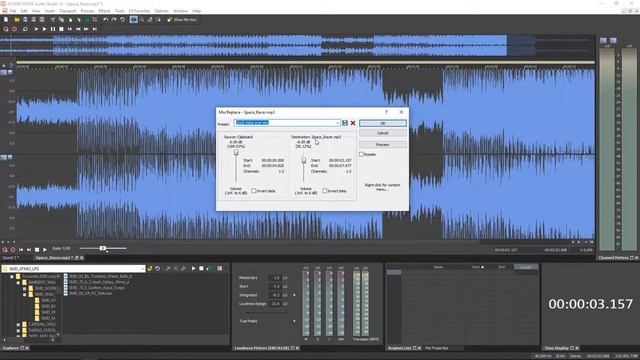Open the Explorer folder path dropdown
The width and height of the screenshot is (640, 360).
[142, 269]
